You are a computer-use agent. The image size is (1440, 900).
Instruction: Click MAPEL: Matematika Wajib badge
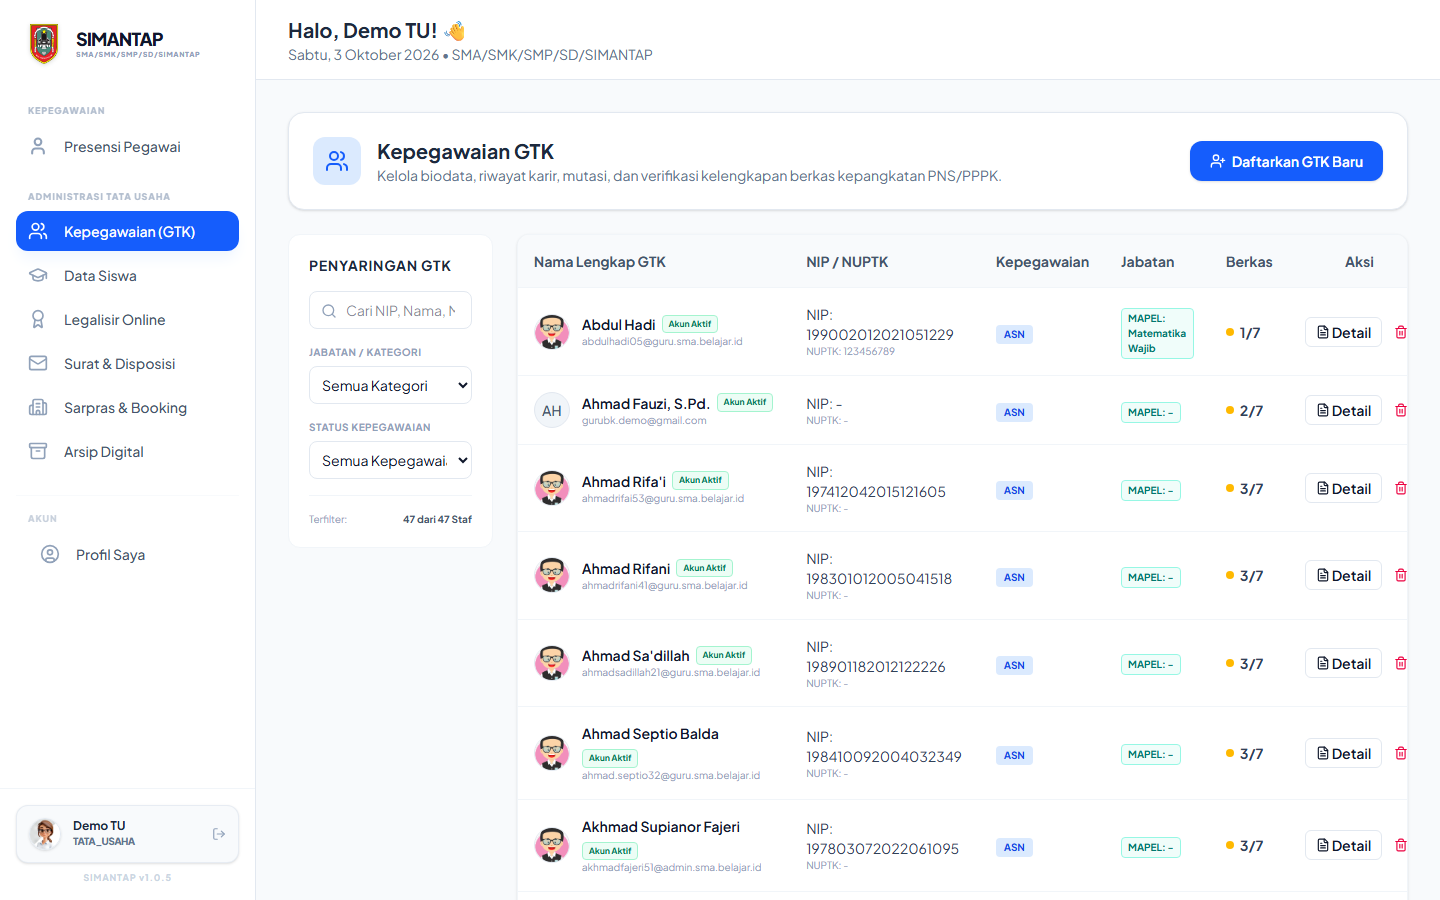coord(1157,333)
